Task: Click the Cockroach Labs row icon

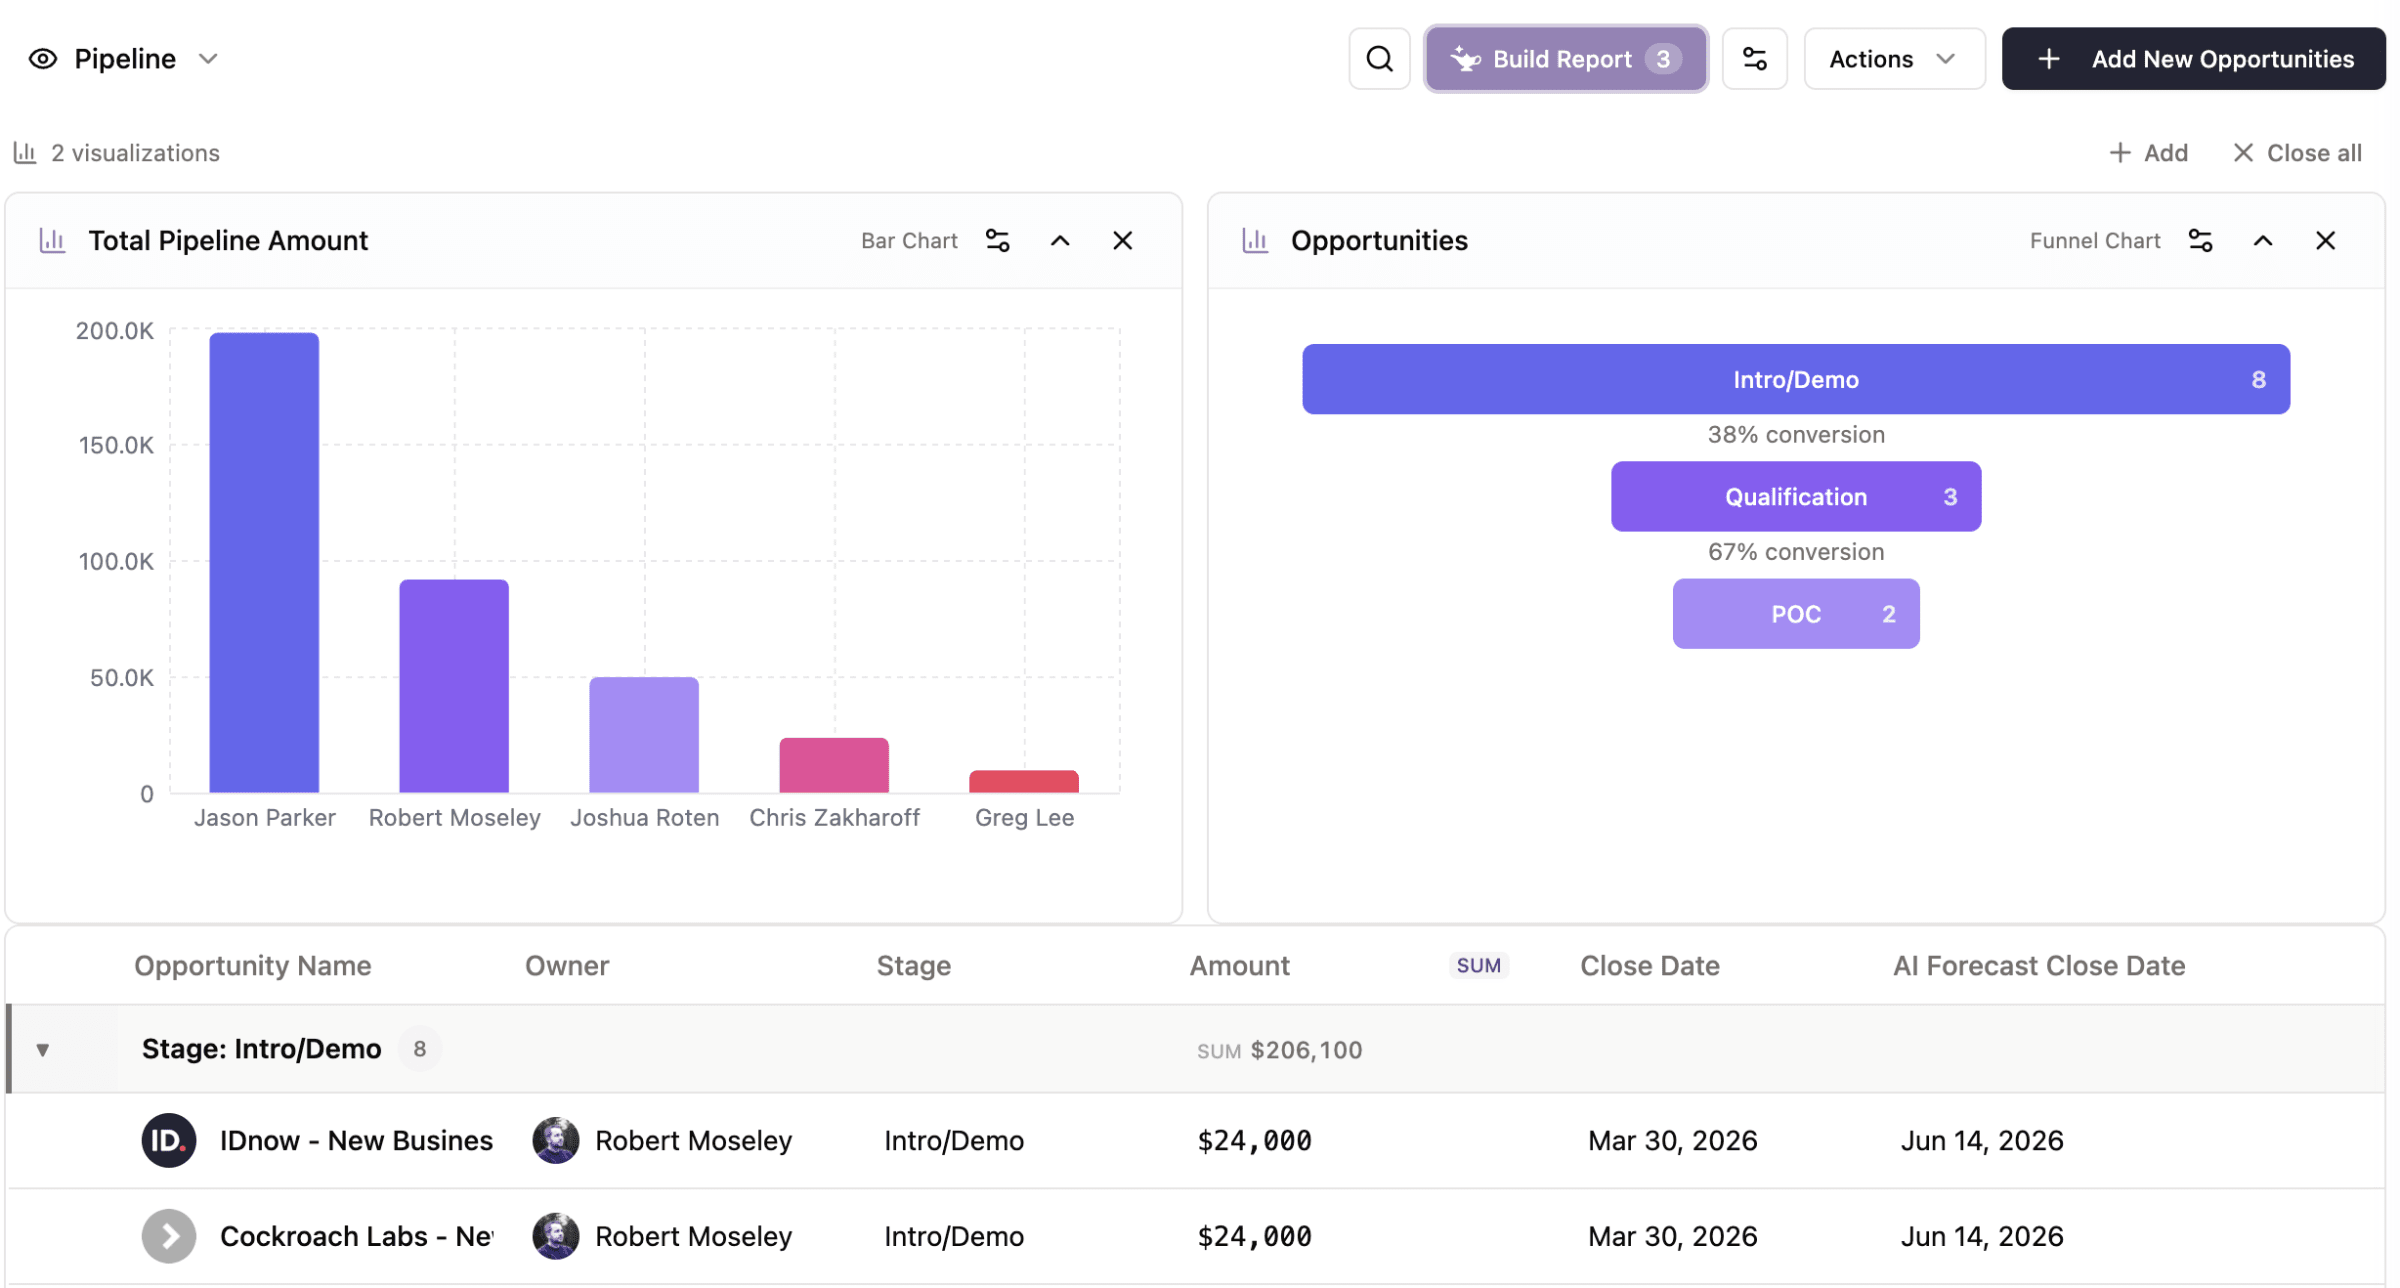Action: pos(168,1236)
